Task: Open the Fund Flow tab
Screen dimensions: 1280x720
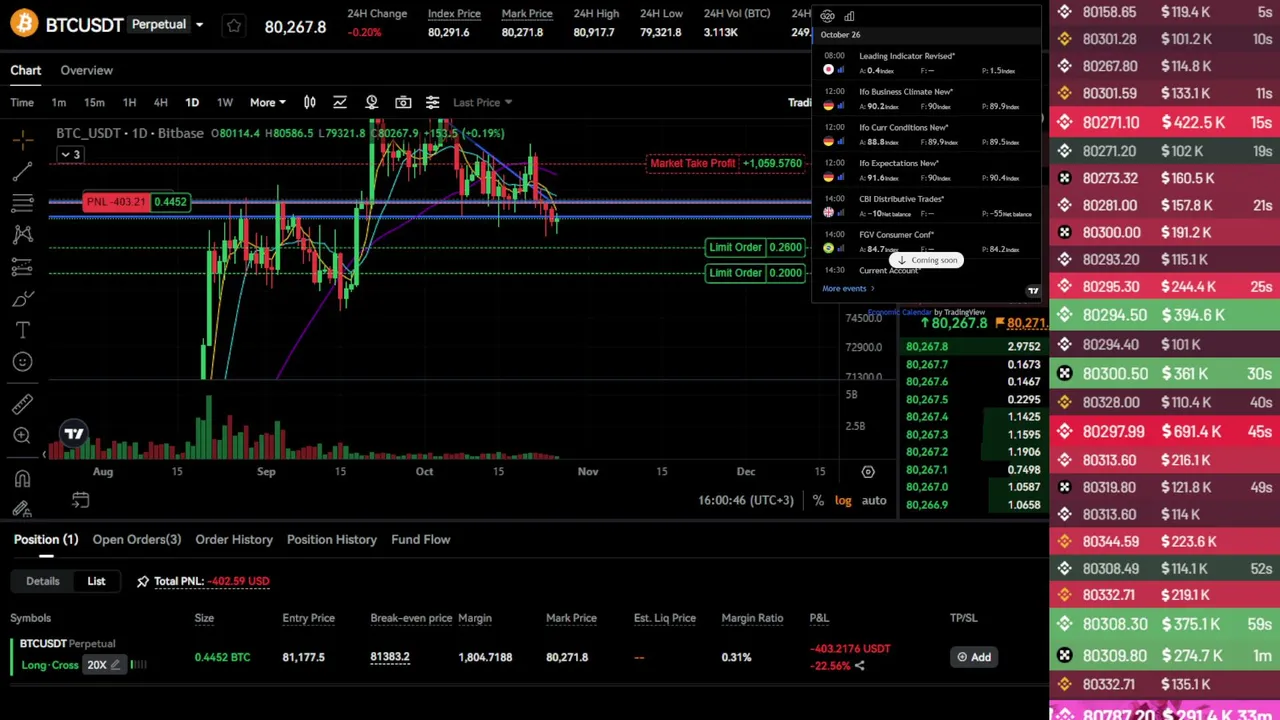Action: click(421, 539)
